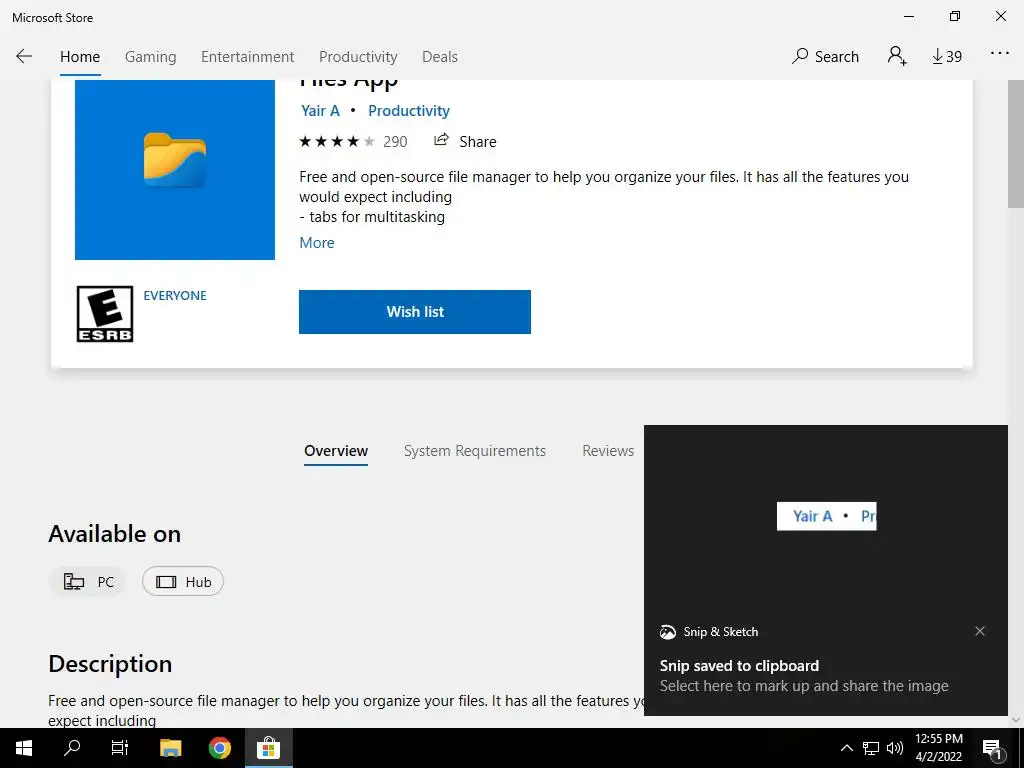Select the Overview tab

(x=336, y=451)
